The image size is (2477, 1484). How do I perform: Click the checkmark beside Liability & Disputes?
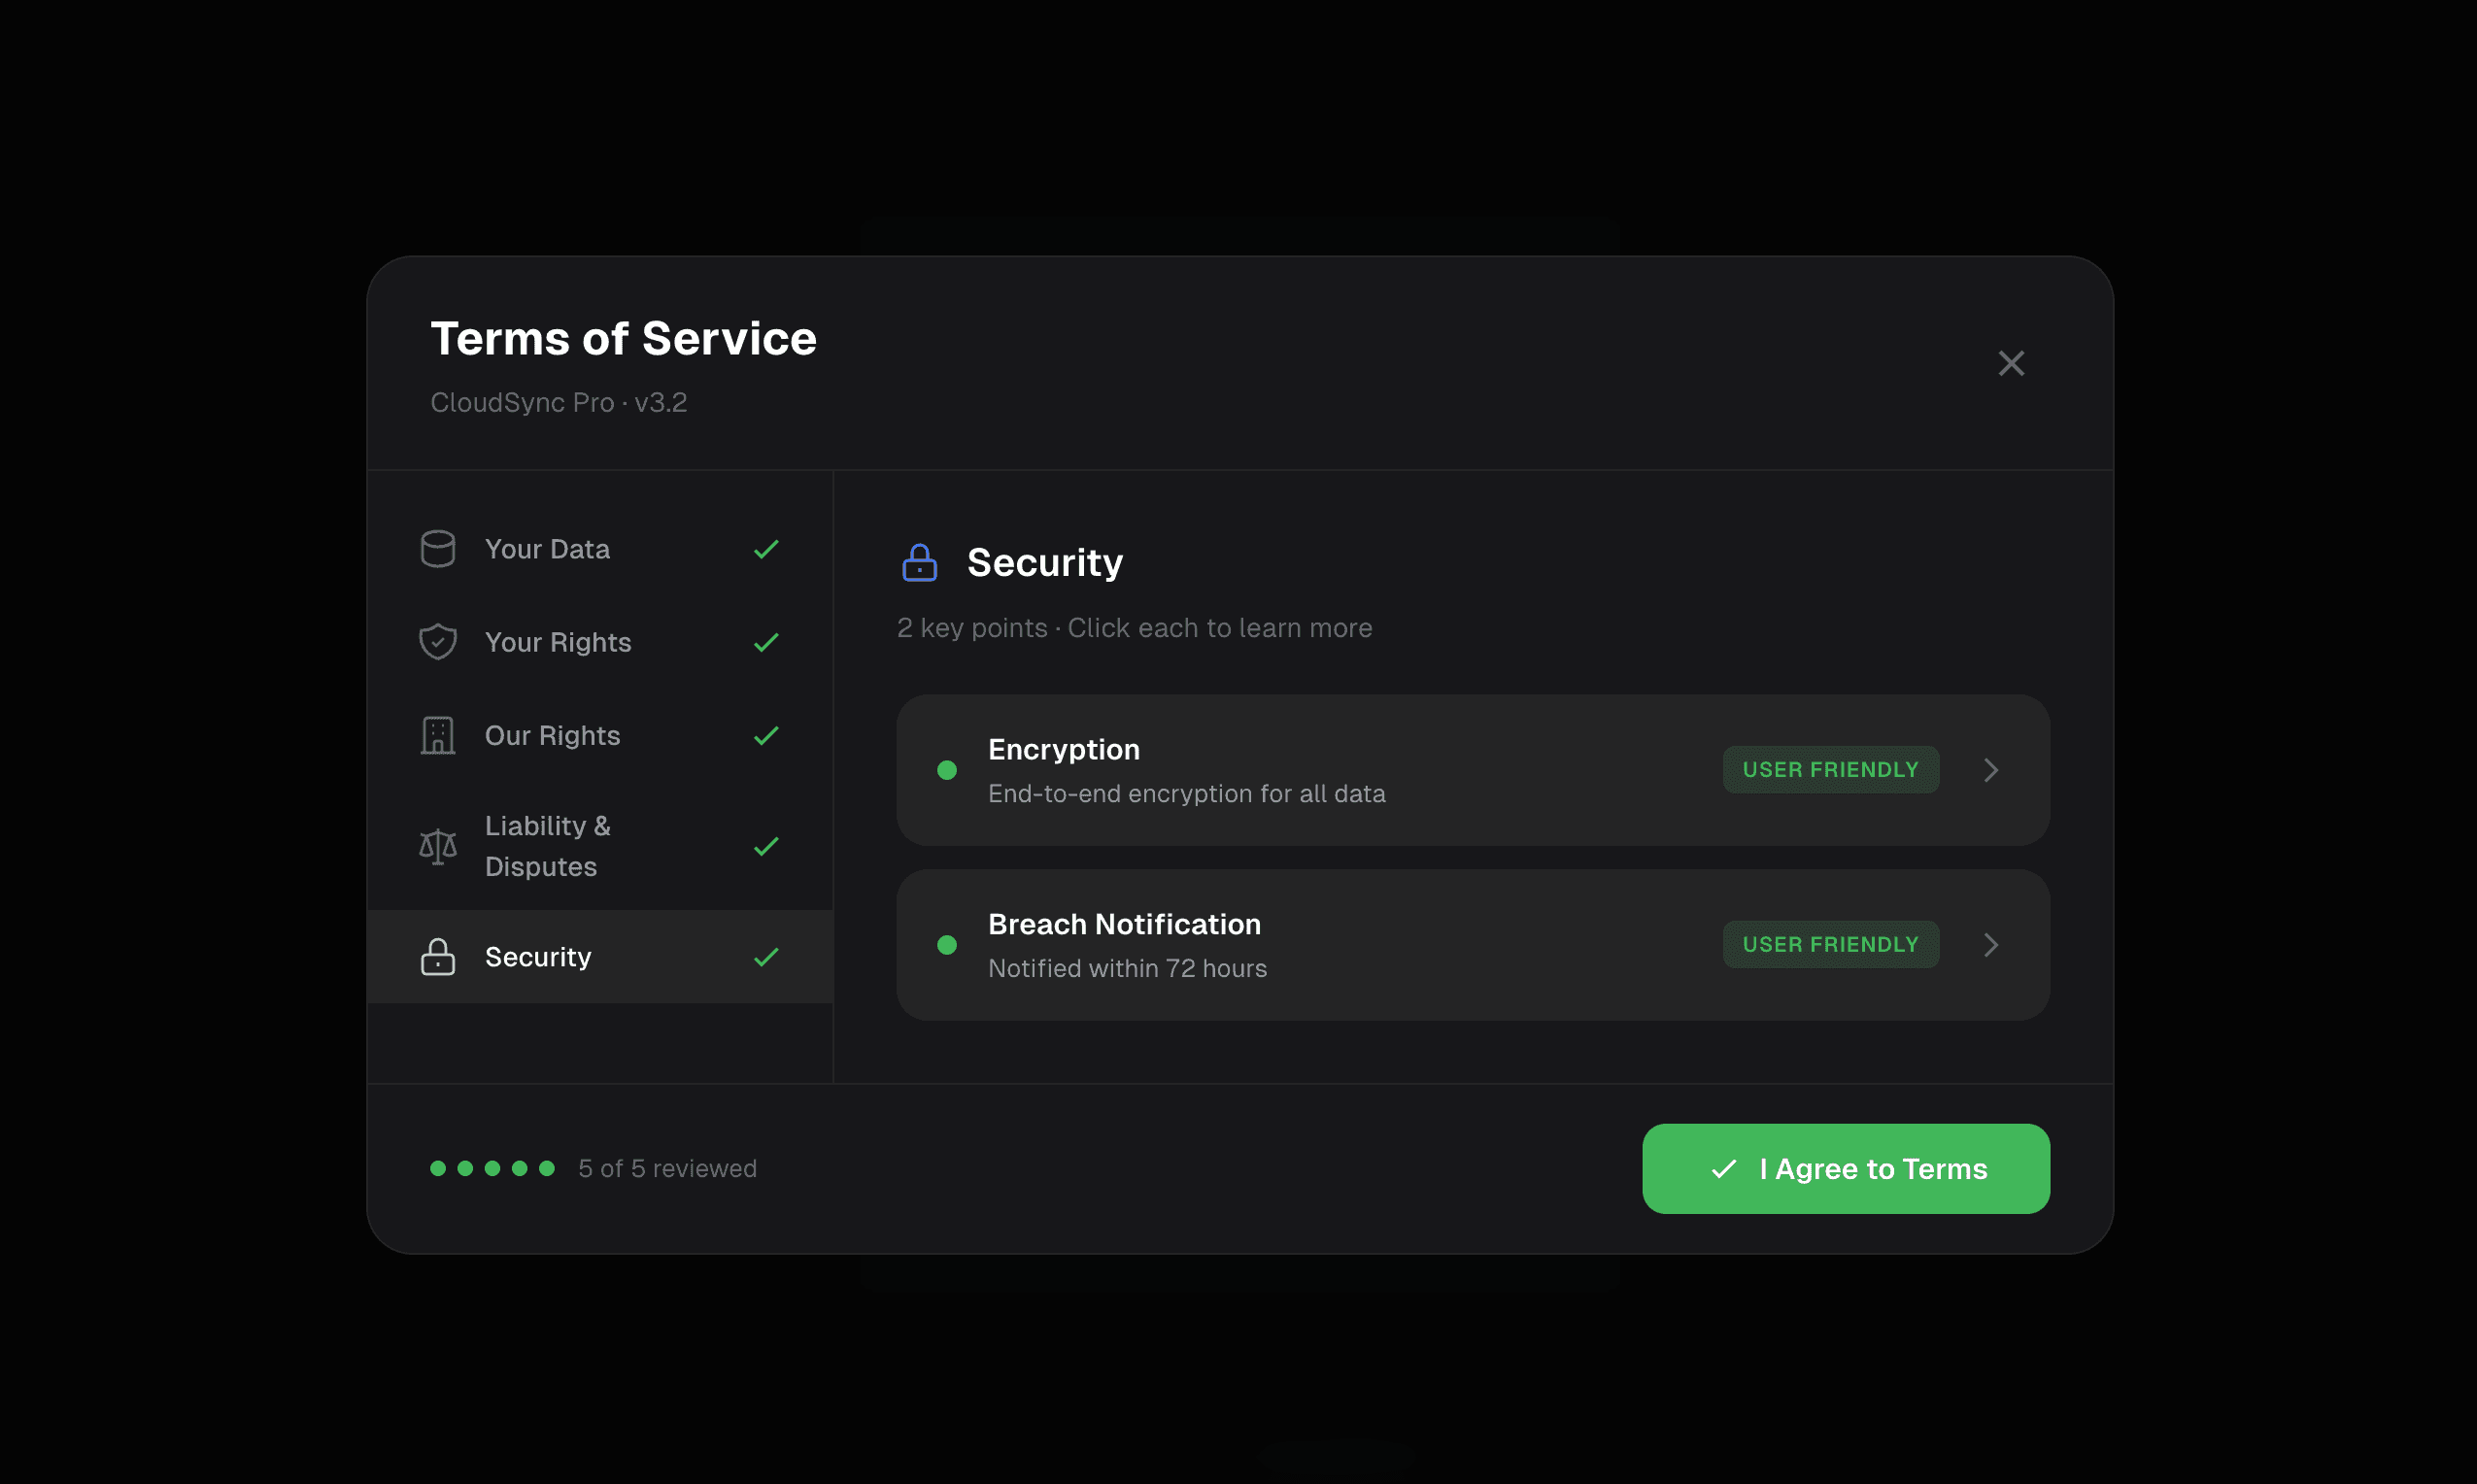[766, 847]
